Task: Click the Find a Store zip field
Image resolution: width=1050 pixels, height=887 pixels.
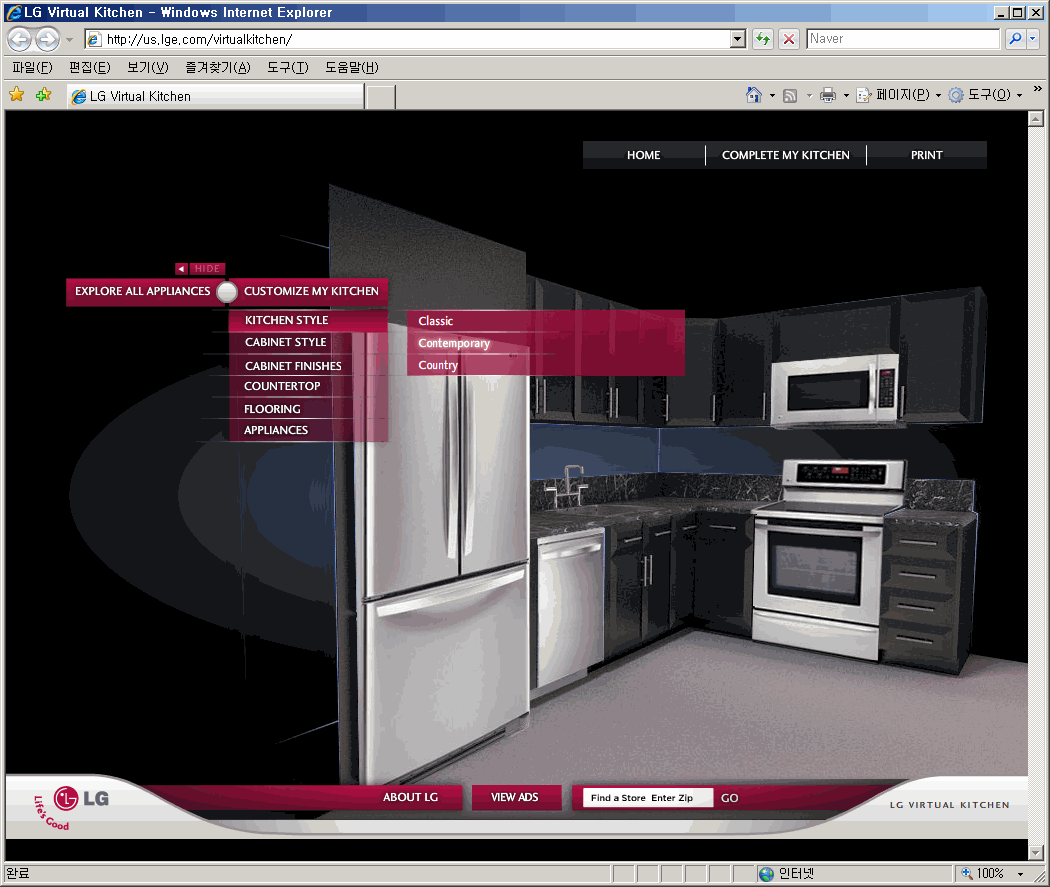Action: (x=648, y=798)
